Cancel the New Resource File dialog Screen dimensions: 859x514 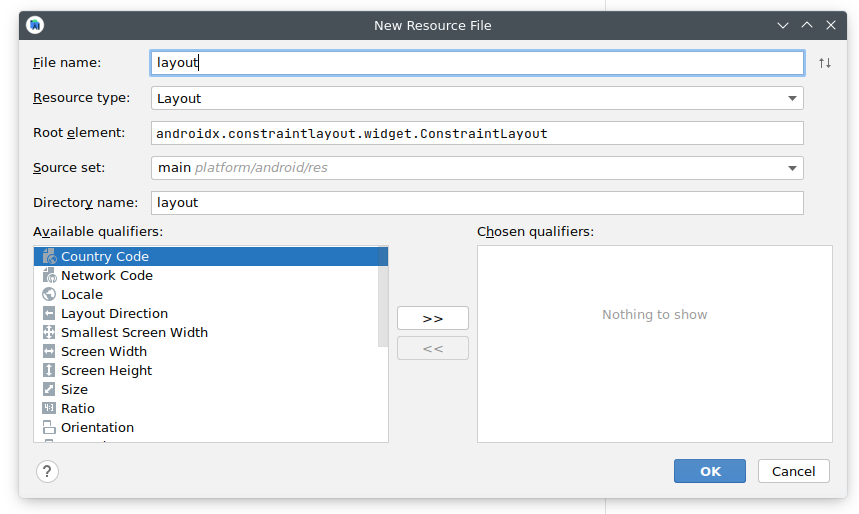(793, 472)
